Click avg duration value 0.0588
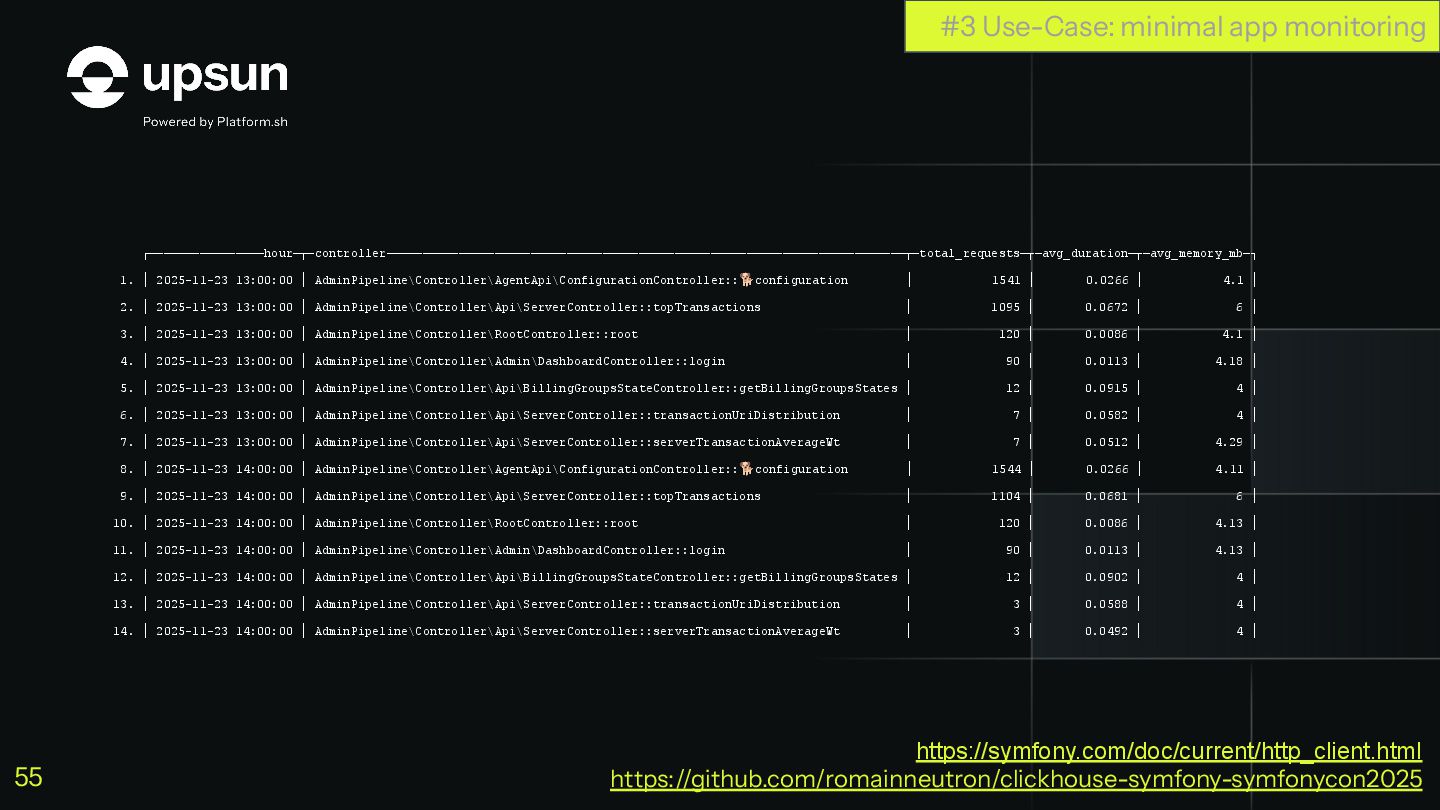The height and width of the screenshot is (810, 1440). 1107,604
